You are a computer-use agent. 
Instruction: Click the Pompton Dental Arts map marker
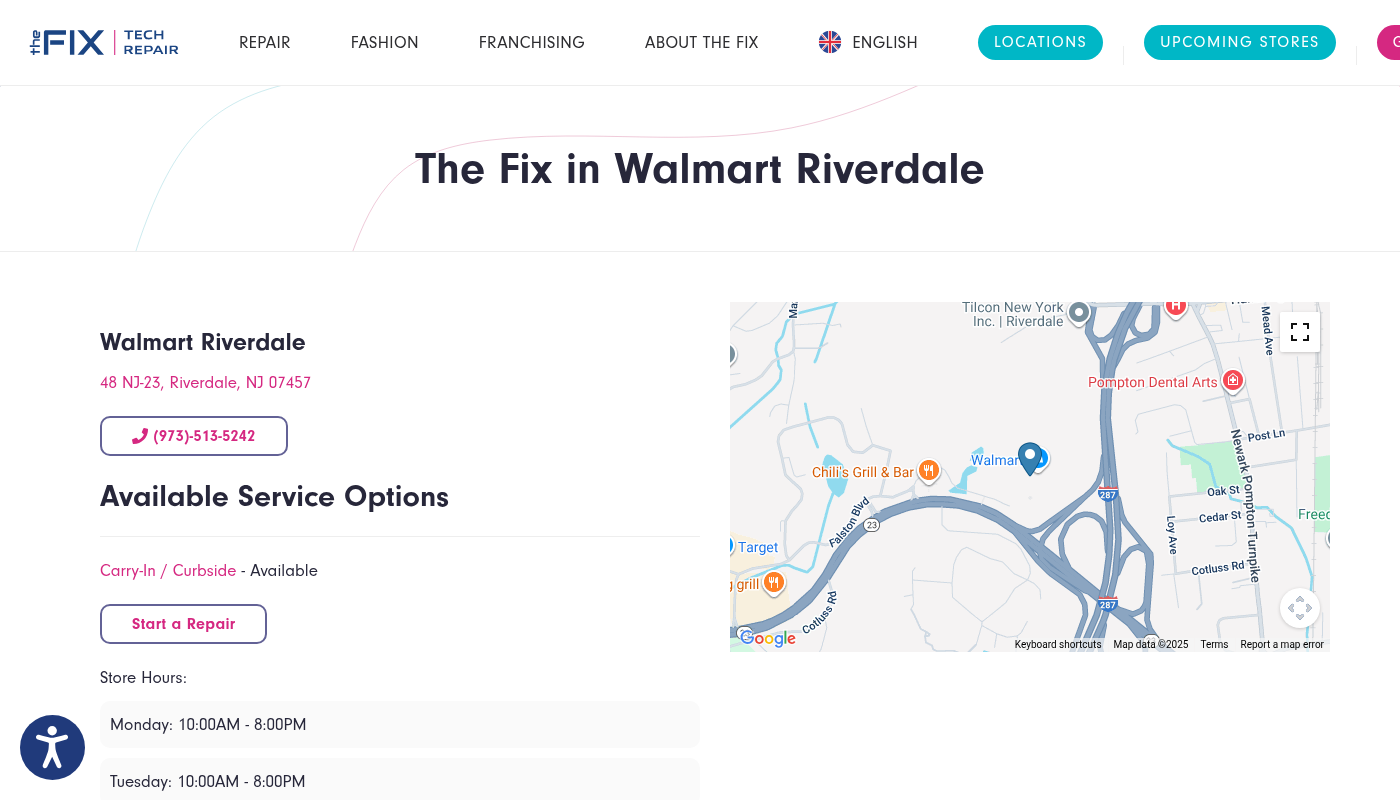click(x=1233, y=380)
